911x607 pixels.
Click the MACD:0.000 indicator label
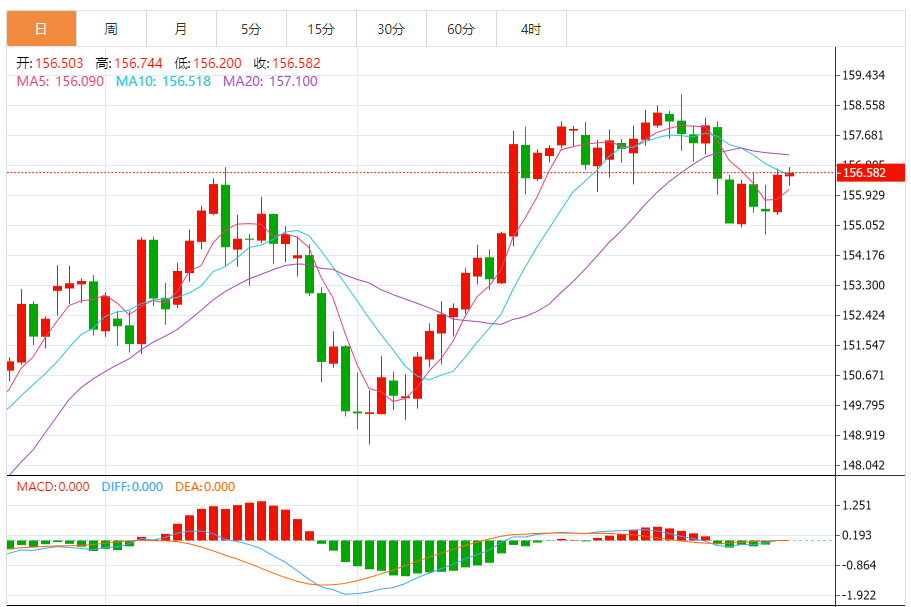[x=53, y=487]
